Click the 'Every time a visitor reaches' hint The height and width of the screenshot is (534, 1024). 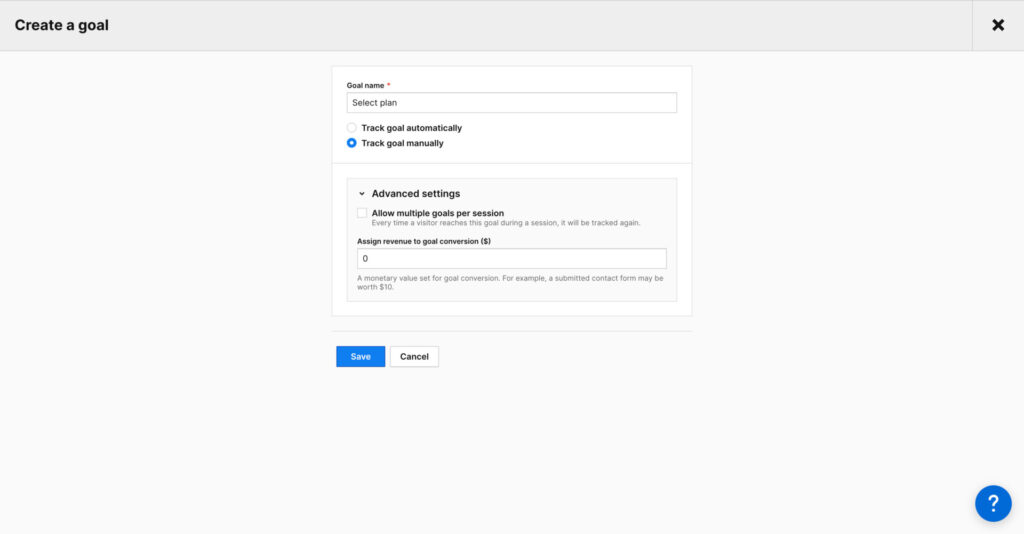pyautogui.click(x=505, y=223)
